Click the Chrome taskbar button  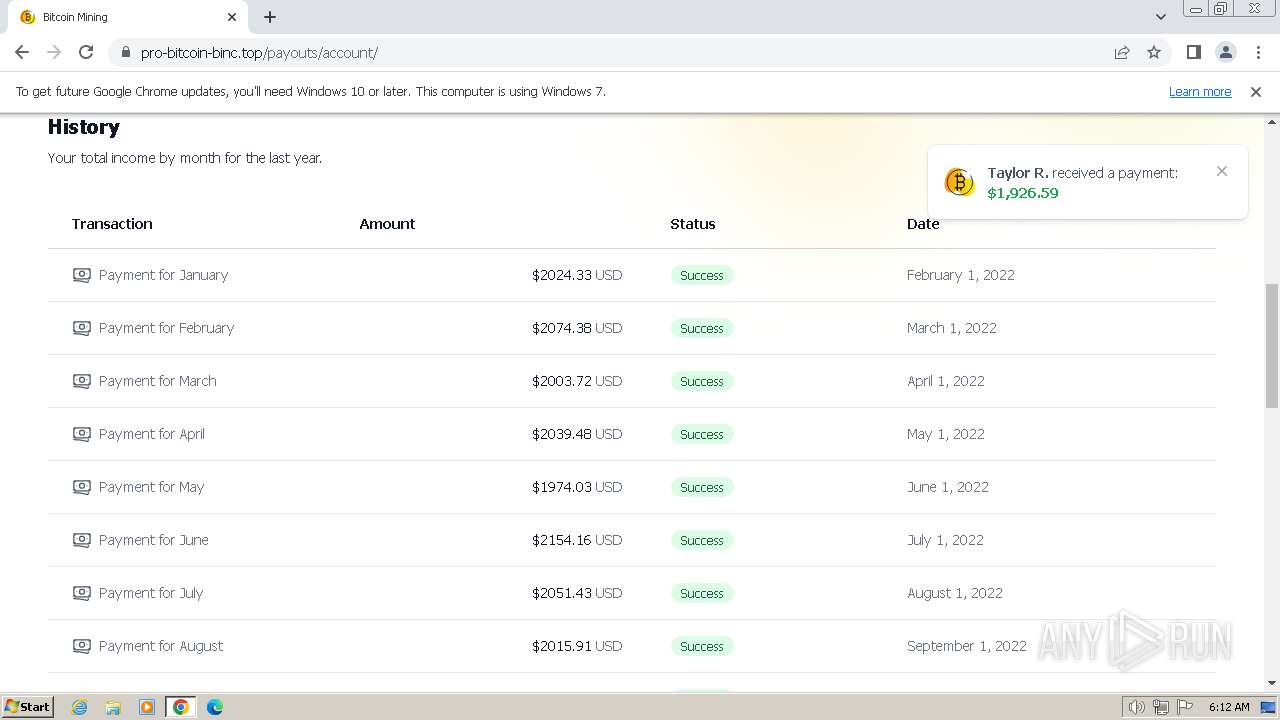point(180,707)
